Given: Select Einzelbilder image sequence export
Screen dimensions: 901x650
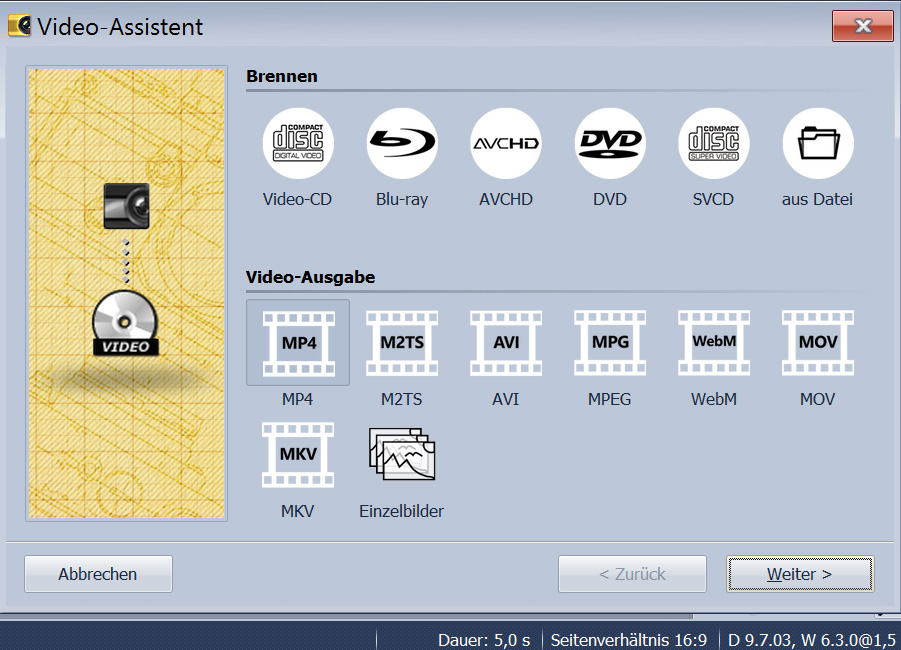Looking at the screenshot, I should coord(402,455).
